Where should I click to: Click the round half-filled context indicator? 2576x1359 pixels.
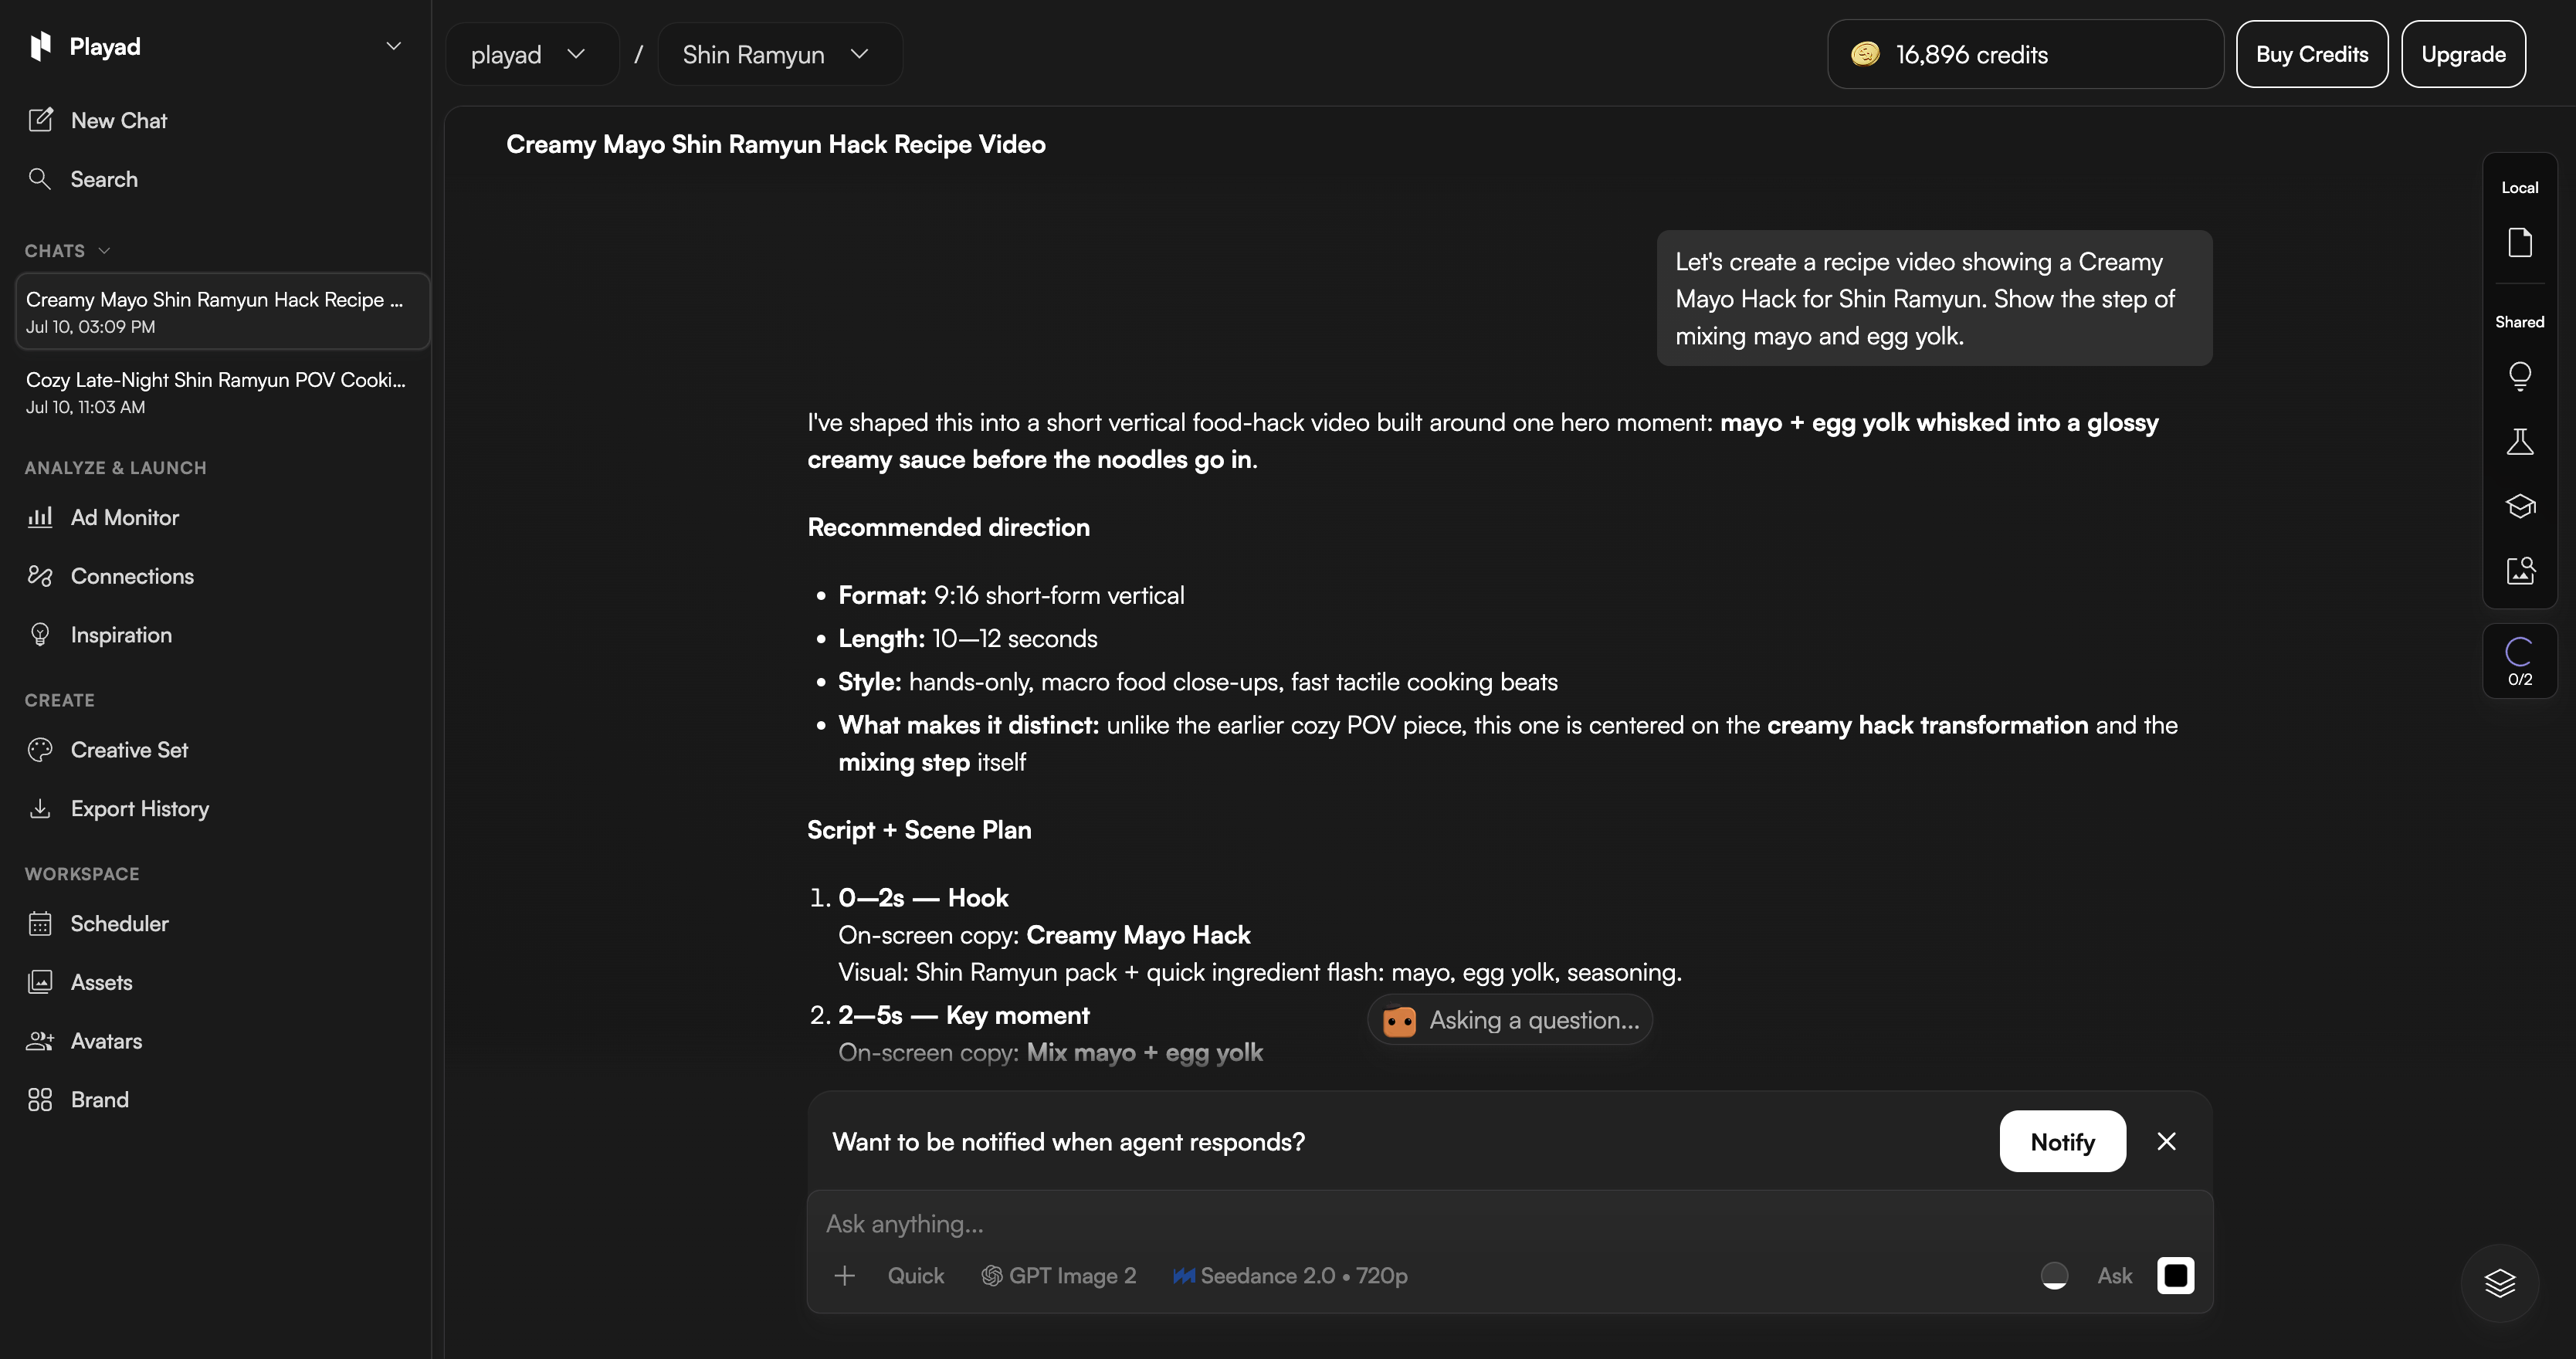pos(2054,1276)
